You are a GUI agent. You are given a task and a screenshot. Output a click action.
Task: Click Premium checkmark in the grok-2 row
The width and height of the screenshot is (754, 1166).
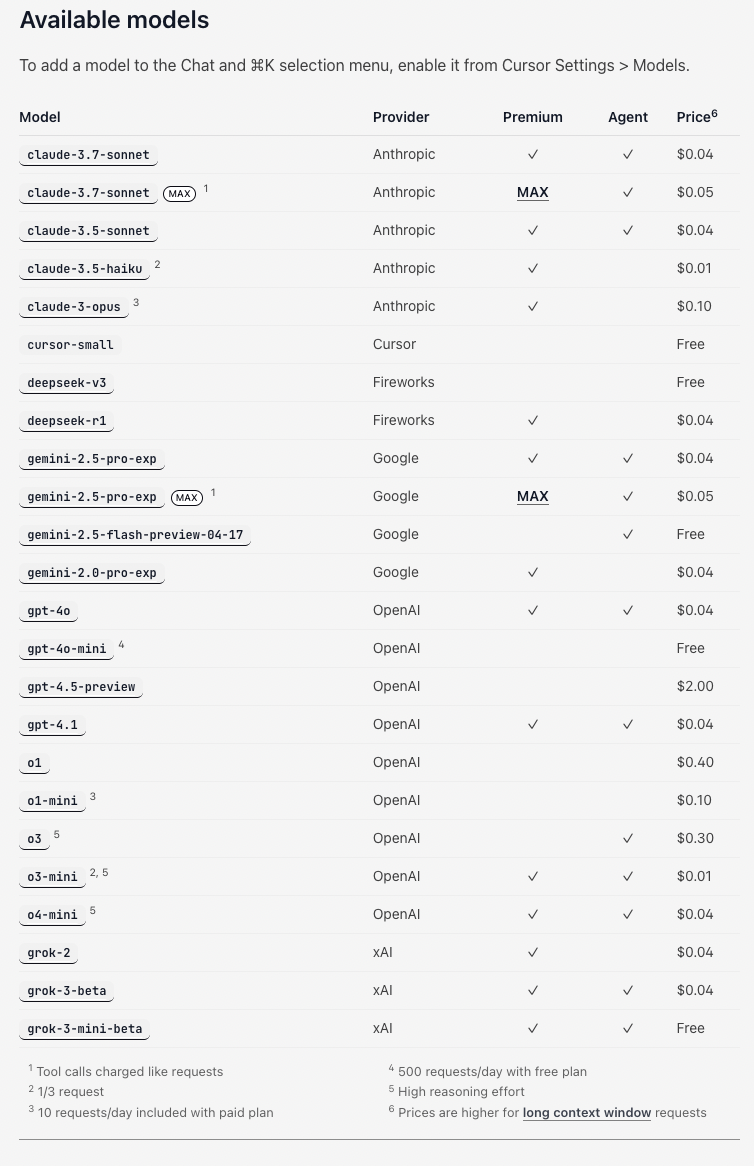533,952
